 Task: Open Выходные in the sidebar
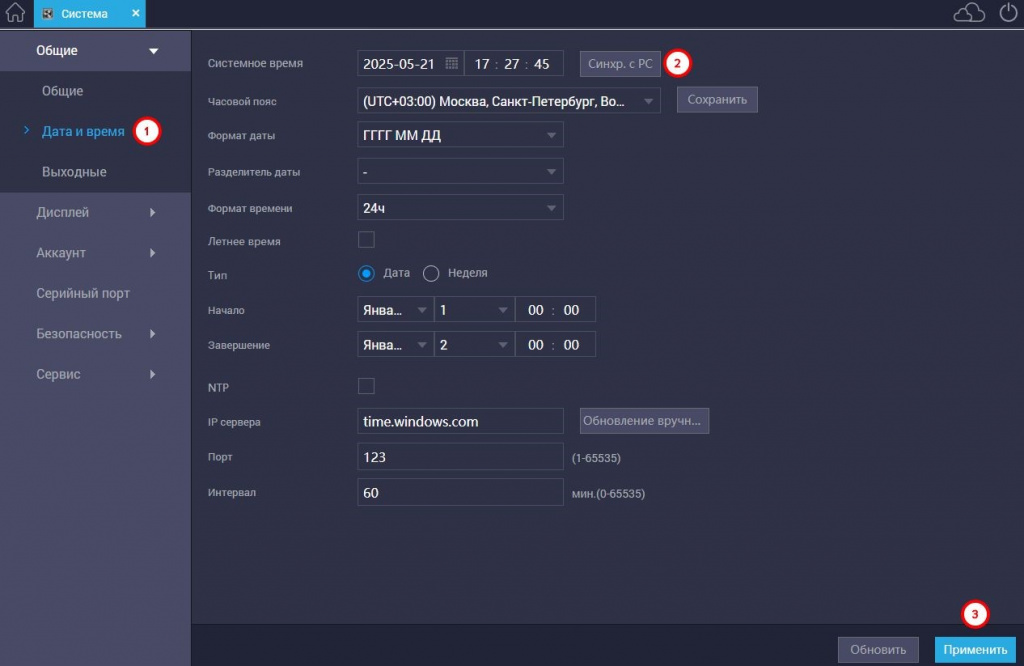(x=74, y=172)
